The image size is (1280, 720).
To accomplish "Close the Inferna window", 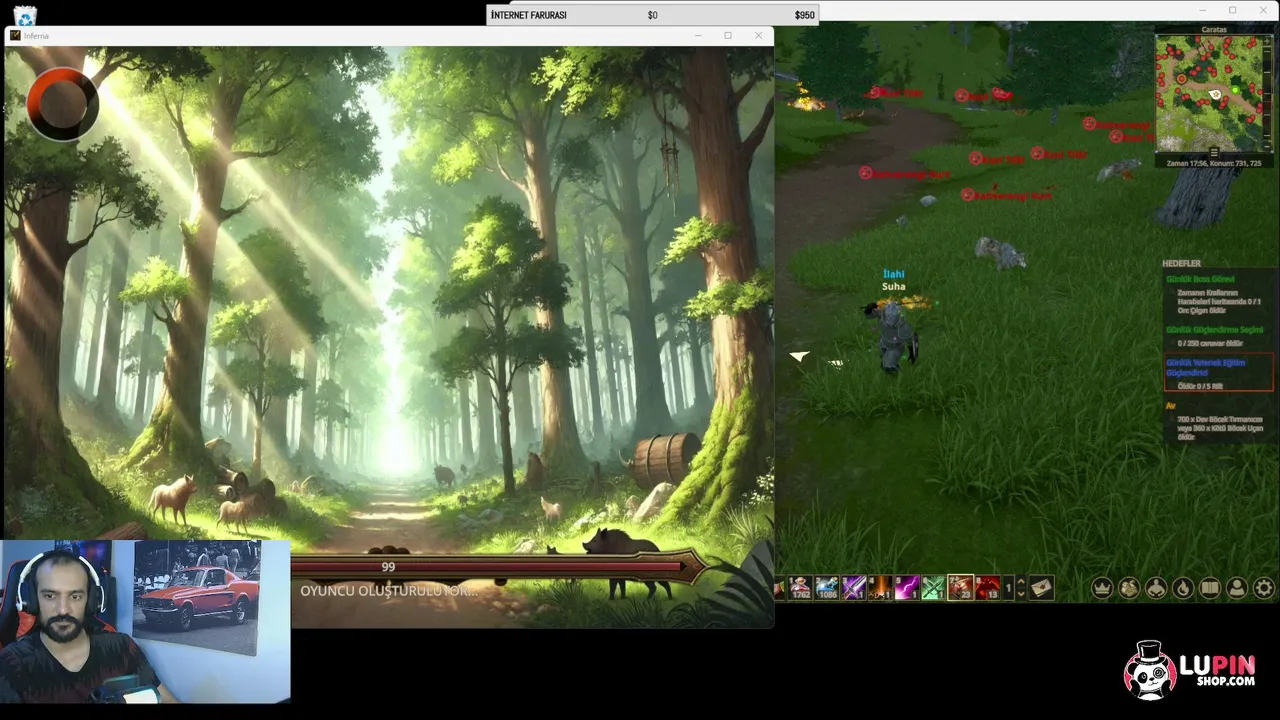I will (x=758, y=36).
